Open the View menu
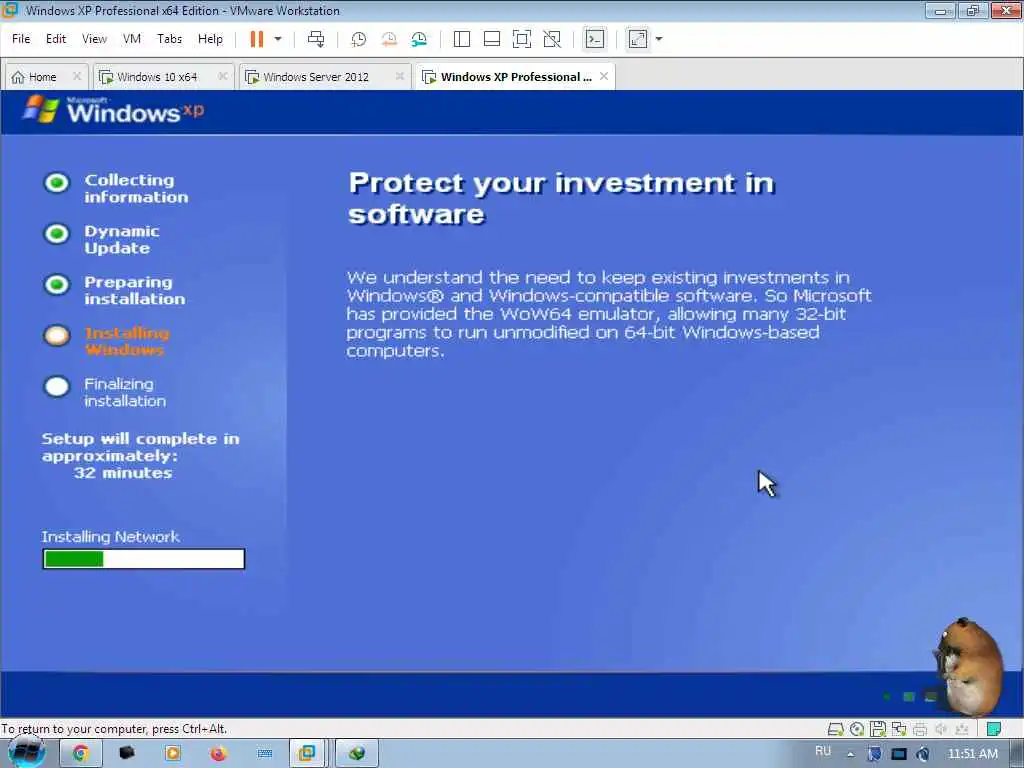The height and width of the screenshot is (768, 1024). click(94, 39)
